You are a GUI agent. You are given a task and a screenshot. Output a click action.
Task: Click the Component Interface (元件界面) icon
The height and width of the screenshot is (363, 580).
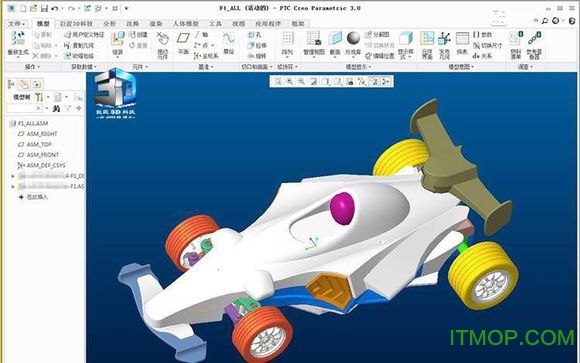pyautogui.click(x=427, y=38)
